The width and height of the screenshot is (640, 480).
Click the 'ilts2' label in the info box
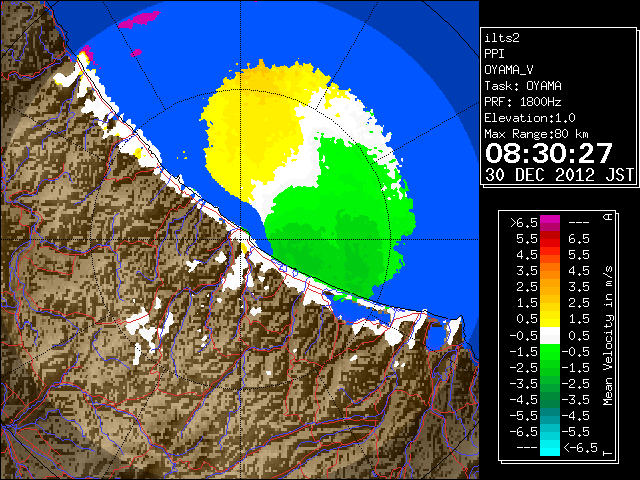pyautogui.click(x=502, y=38)
